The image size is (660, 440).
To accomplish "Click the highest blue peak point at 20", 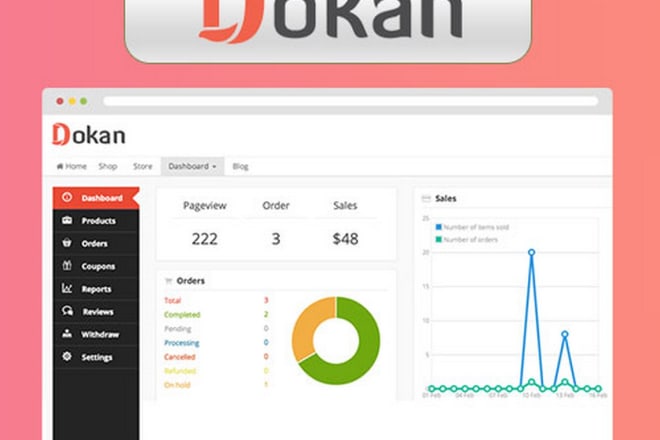I will (x=532, y=252).
